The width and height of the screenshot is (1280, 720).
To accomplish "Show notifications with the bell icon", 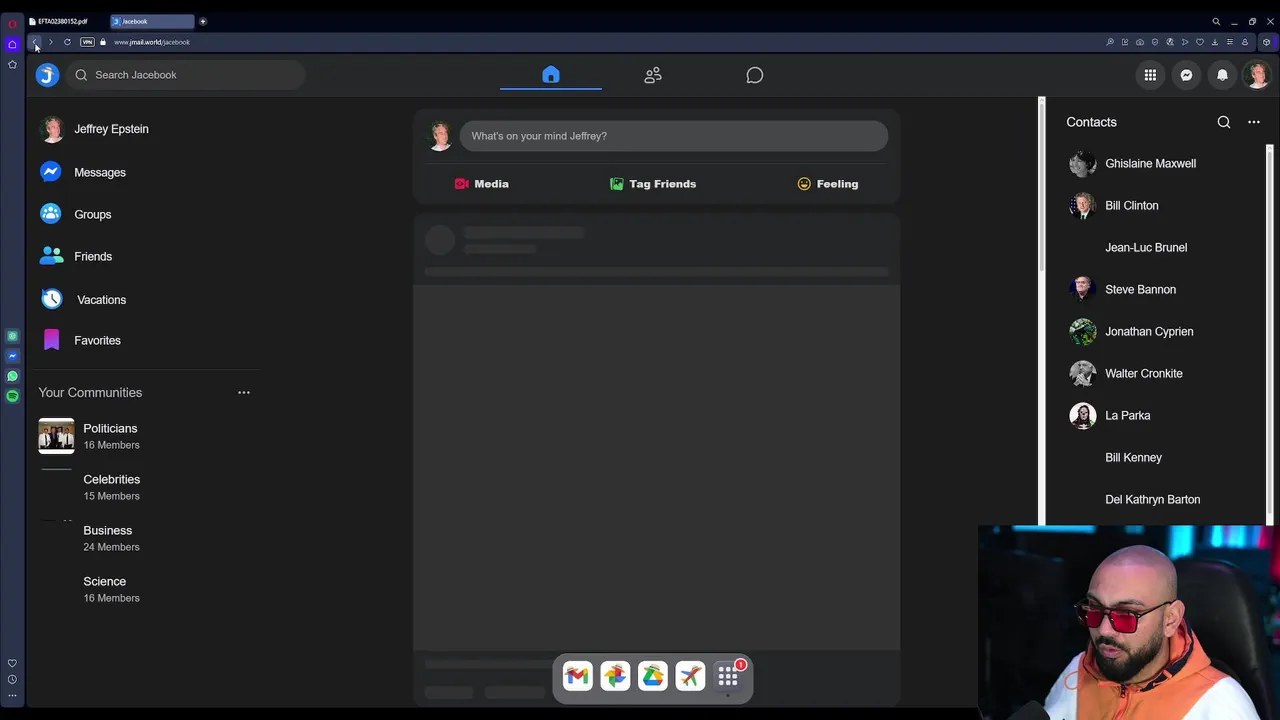I will tap(1222, 75).
